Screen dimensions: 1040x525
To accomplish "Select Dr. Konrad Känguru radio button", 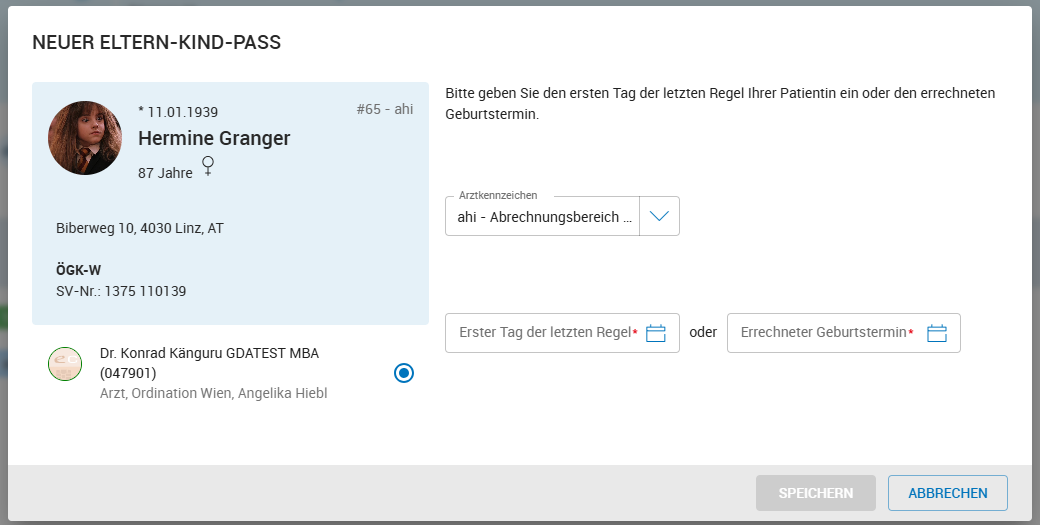I will [x=403, y=373].
